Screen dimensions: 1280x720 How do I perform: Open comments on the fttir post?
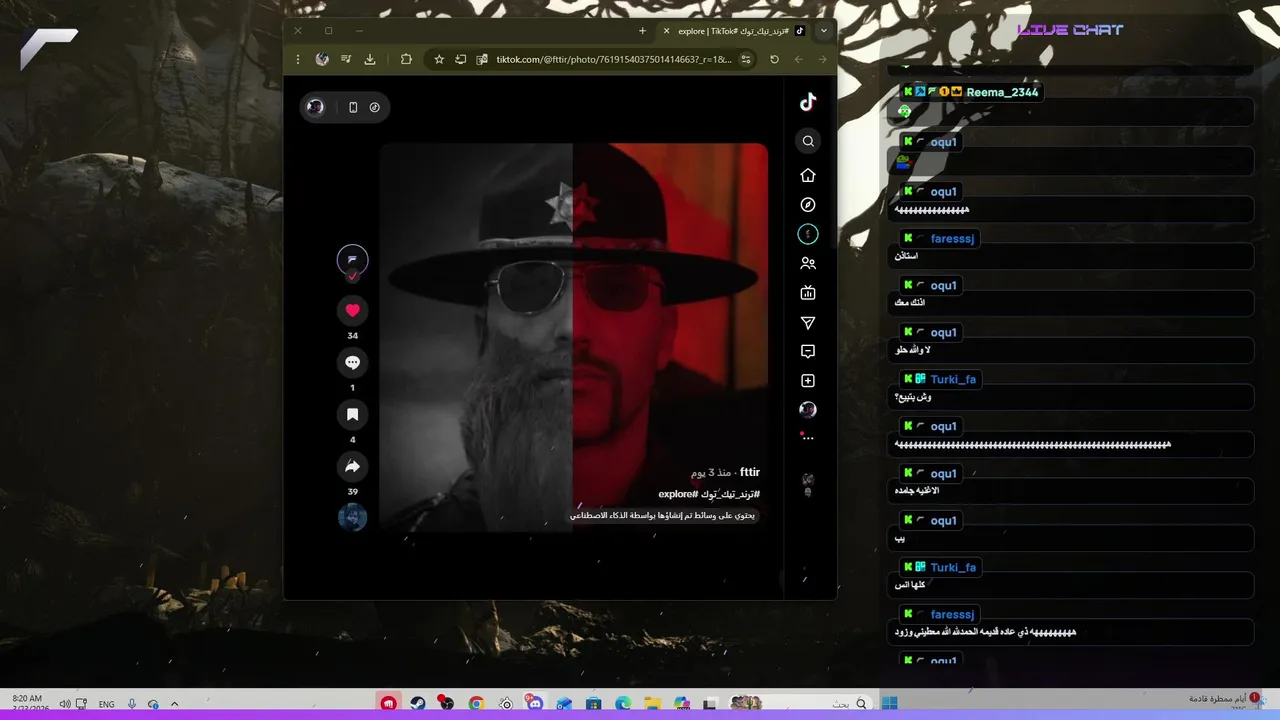click(352, 362)
